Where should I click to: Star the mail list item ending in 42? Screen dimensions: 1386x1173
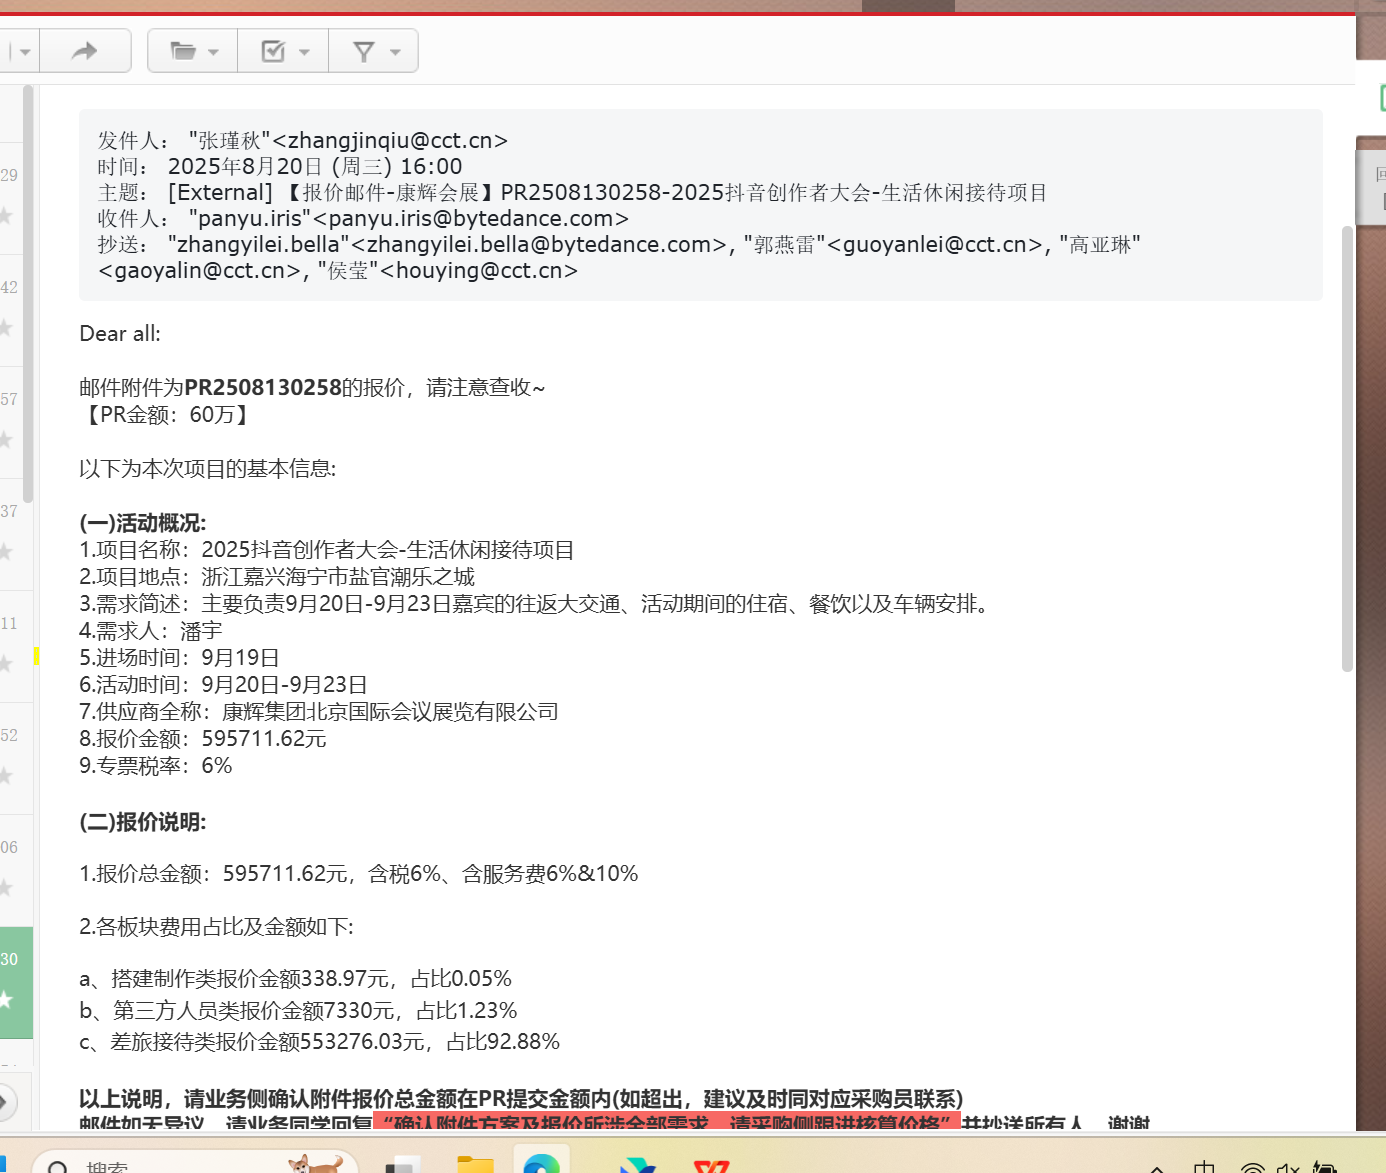(x=6, y=327)
